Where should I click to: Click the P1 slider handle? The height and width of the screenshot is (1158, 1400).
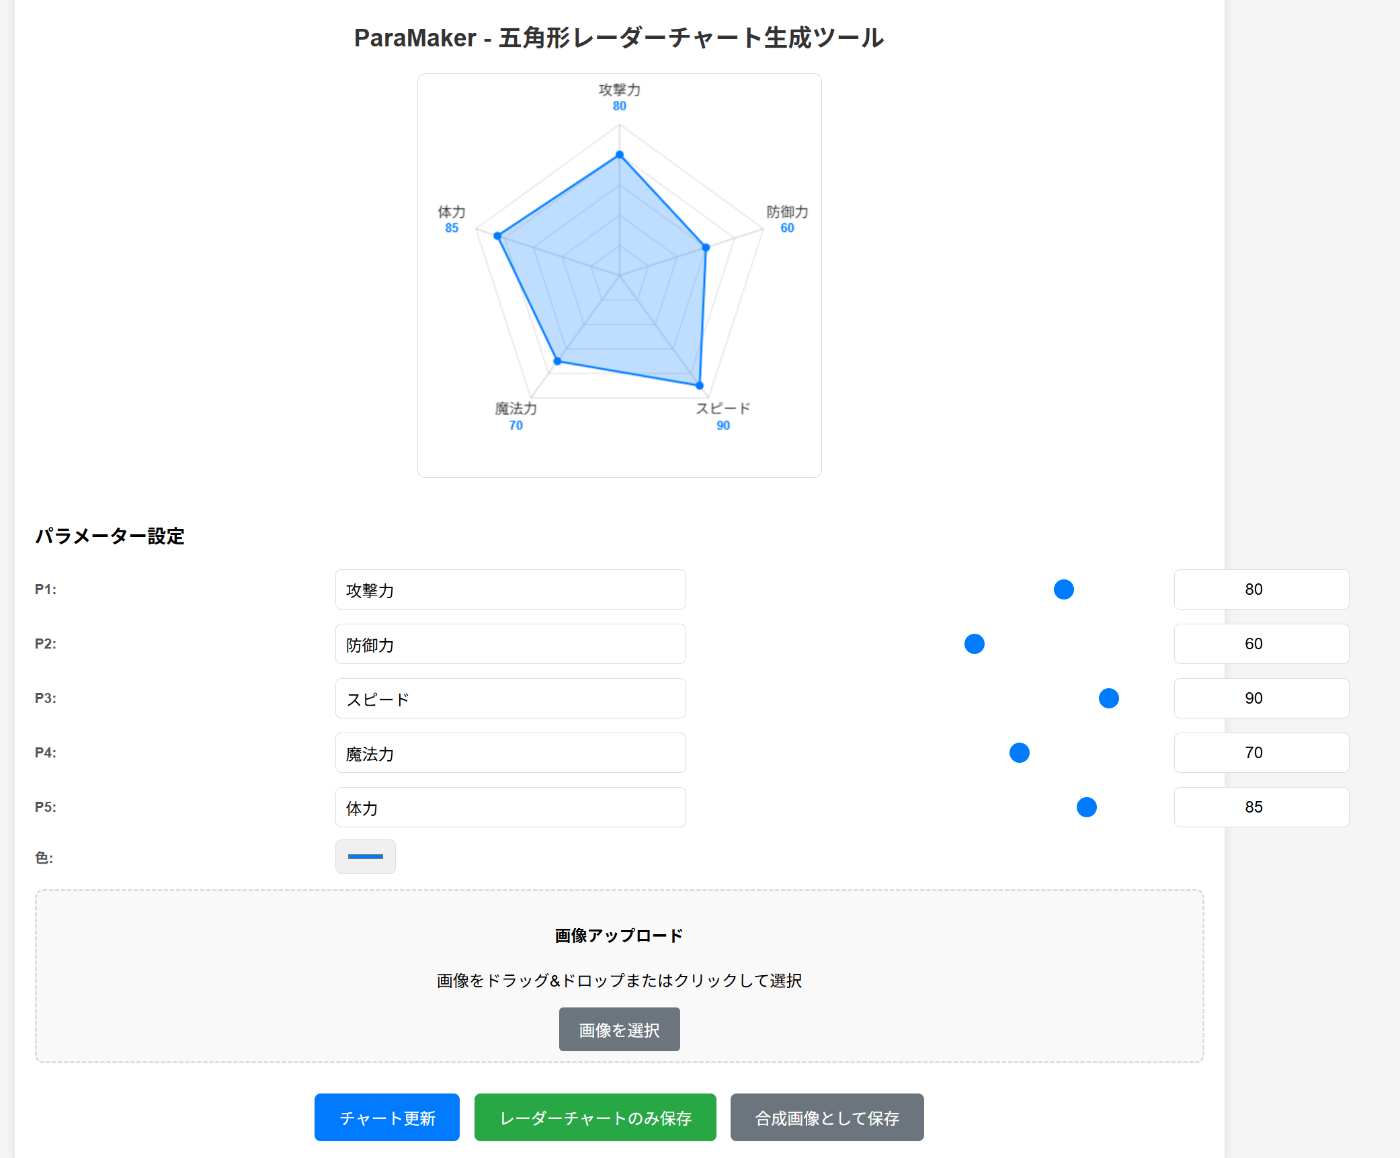[x=1064, y=590]
